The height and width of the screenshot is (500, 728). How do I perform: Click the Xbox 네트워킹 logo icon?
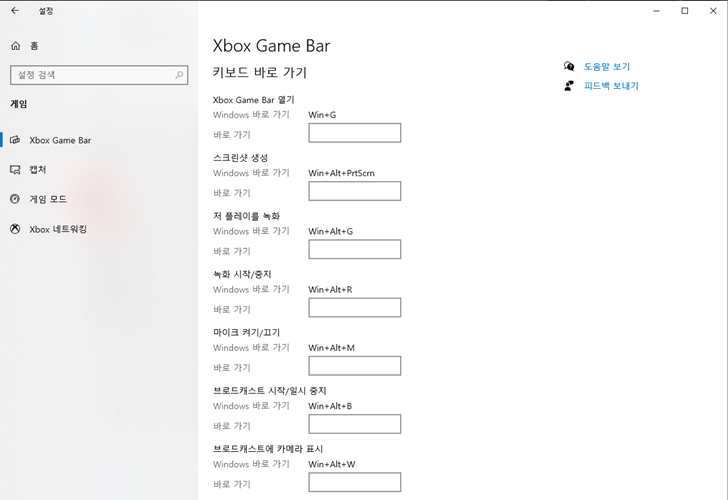15,229
